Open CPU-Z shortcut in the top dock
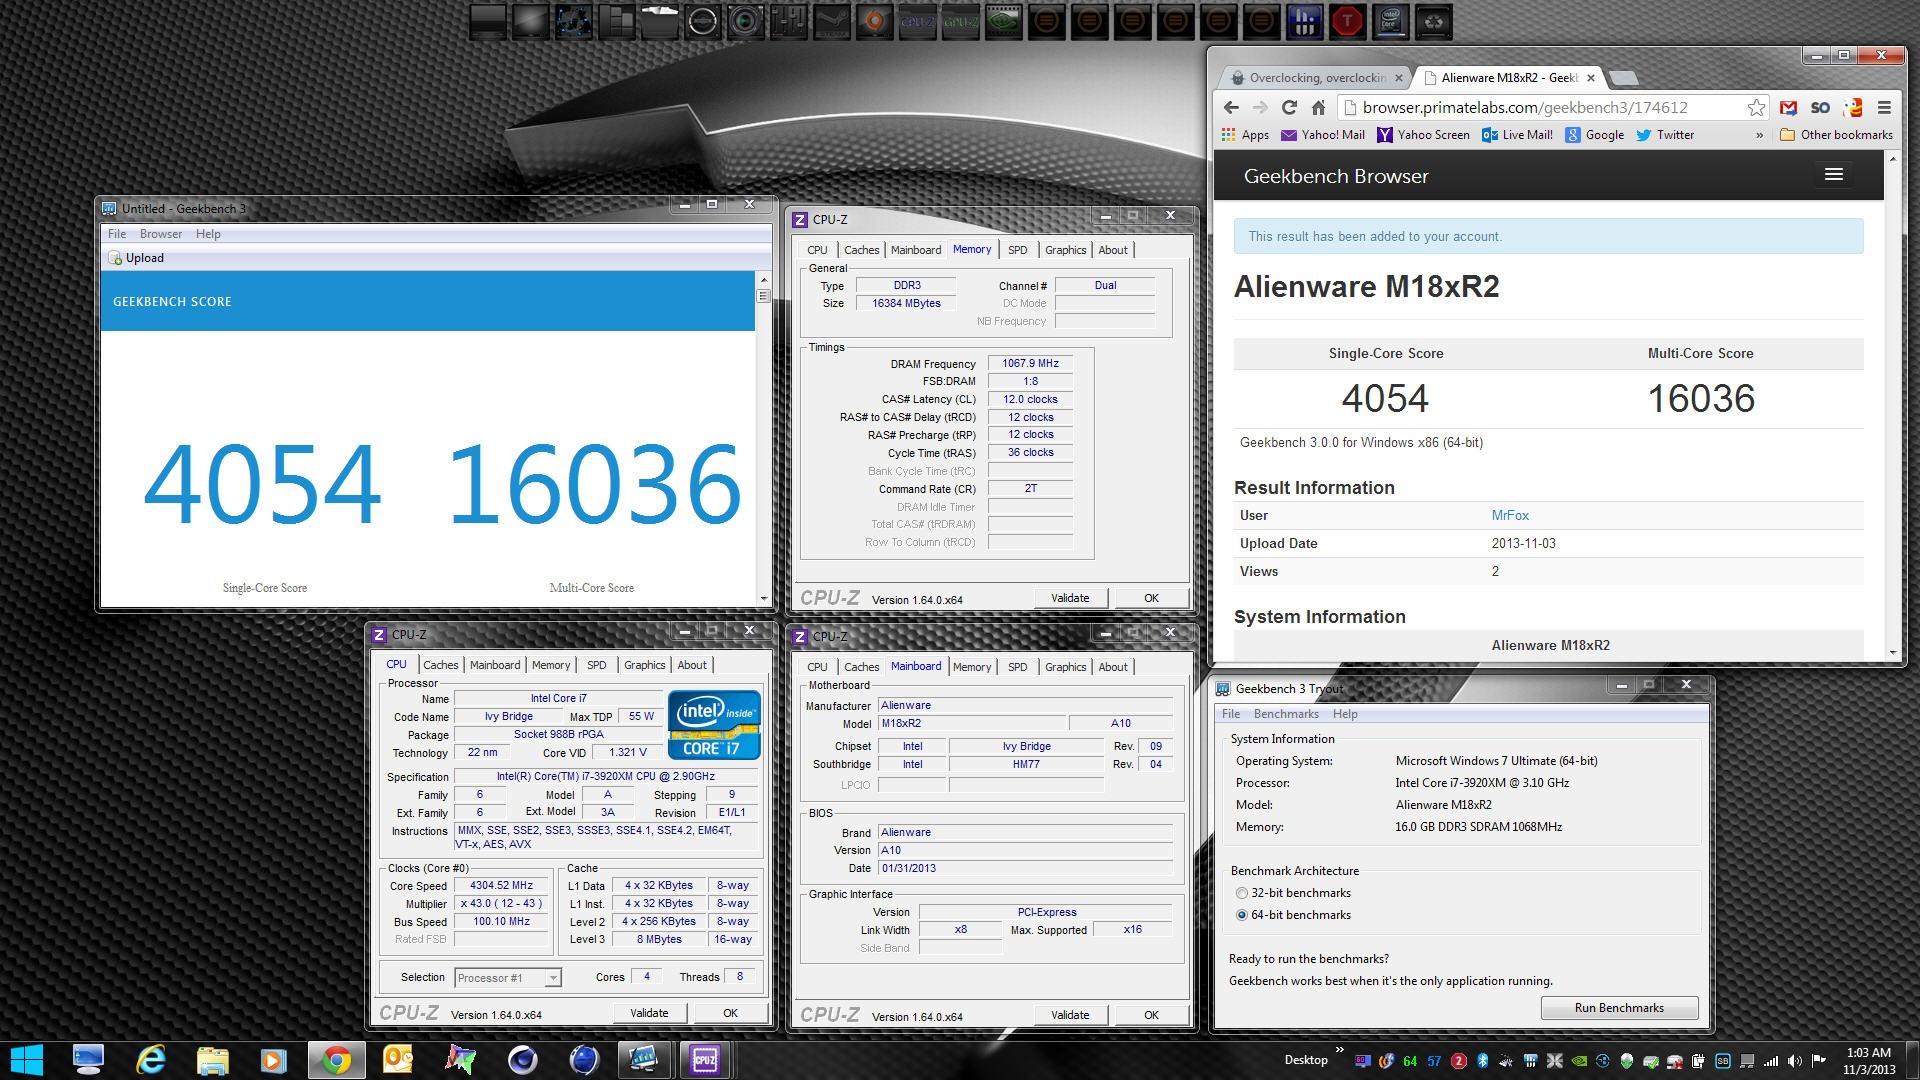This screenshot has height=1080, width=1920. pyautogui.click(x=917, y=21)
